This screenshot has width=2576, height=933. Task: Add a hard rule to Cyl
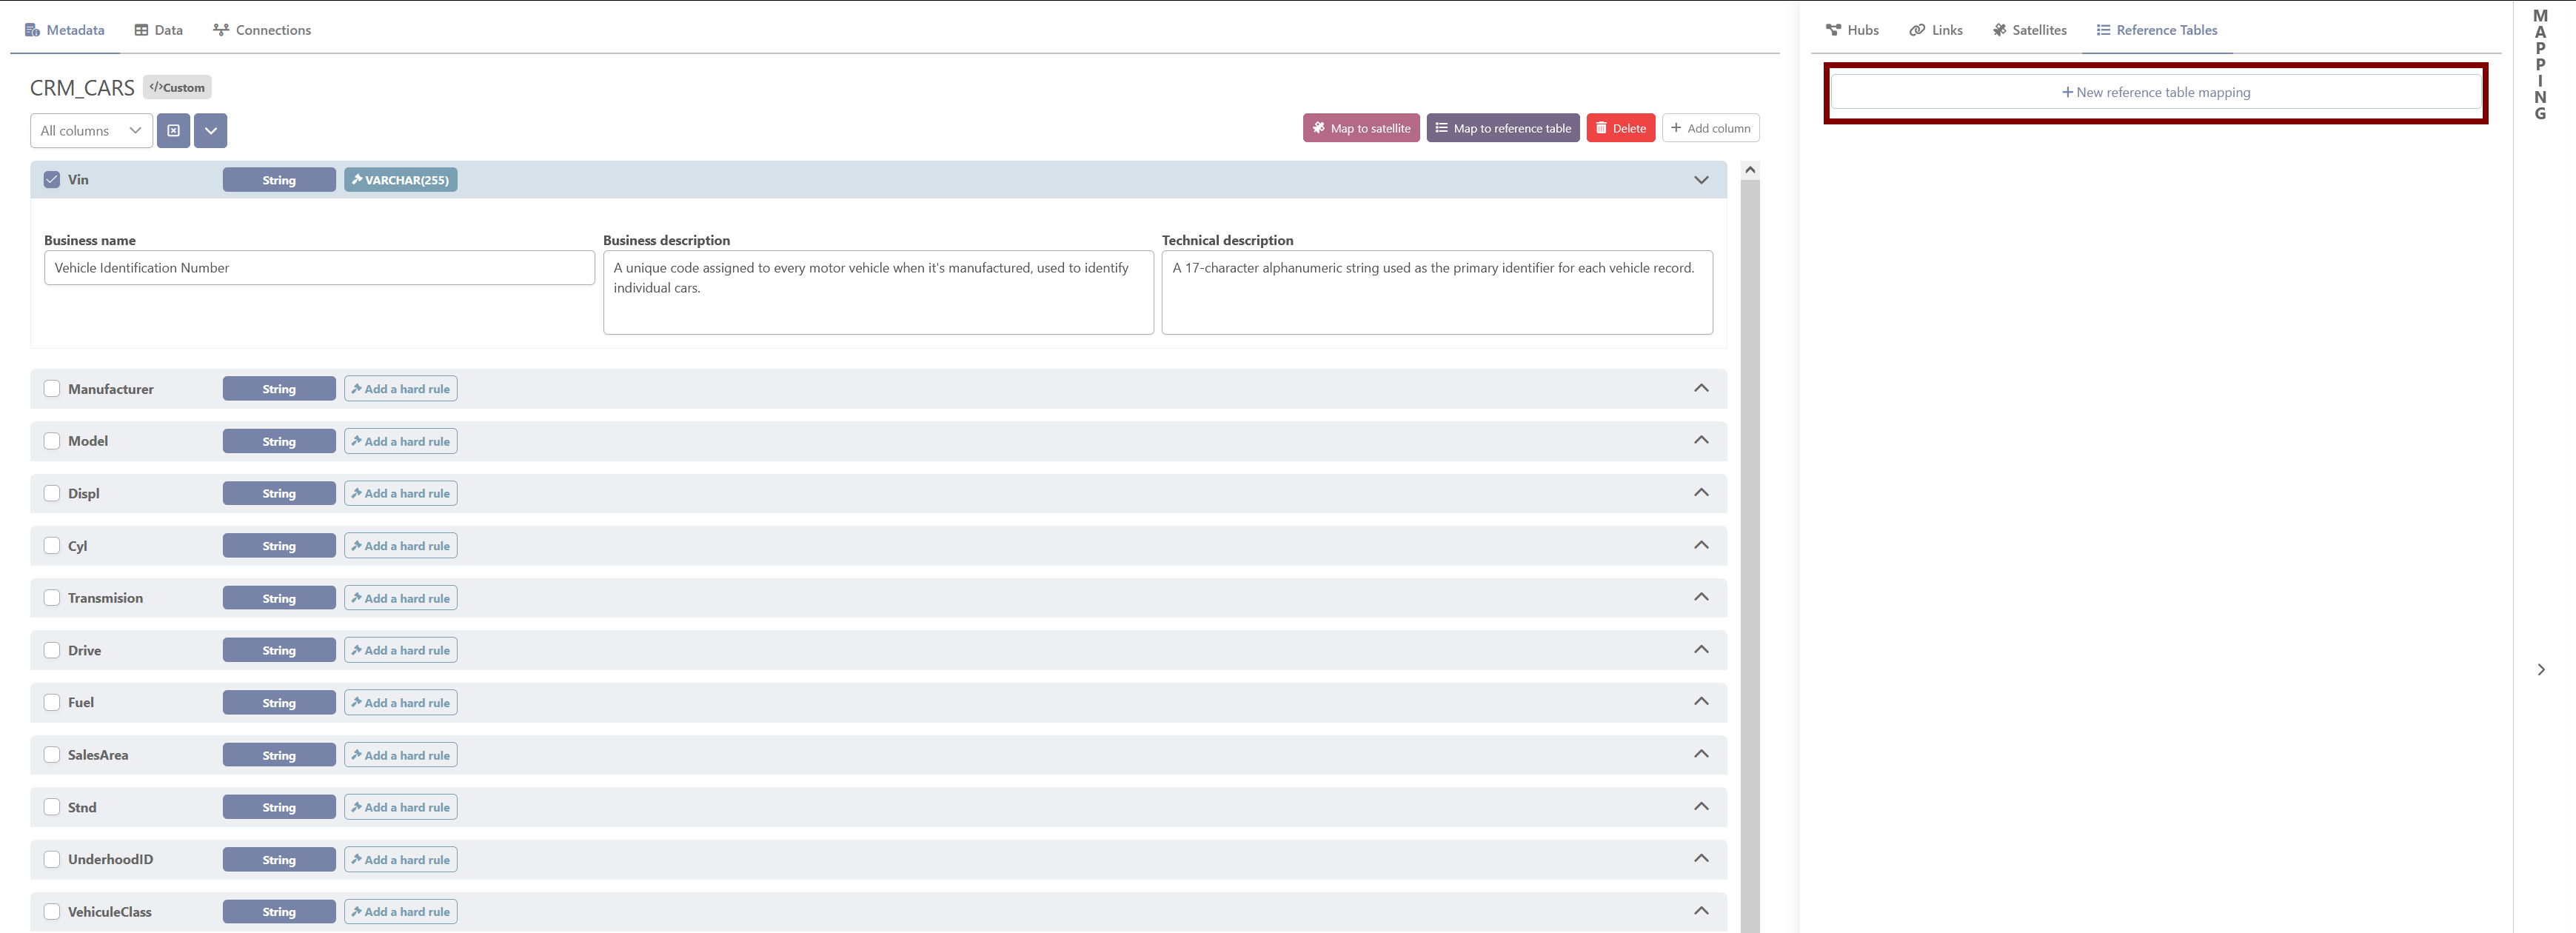coord(401,546)
